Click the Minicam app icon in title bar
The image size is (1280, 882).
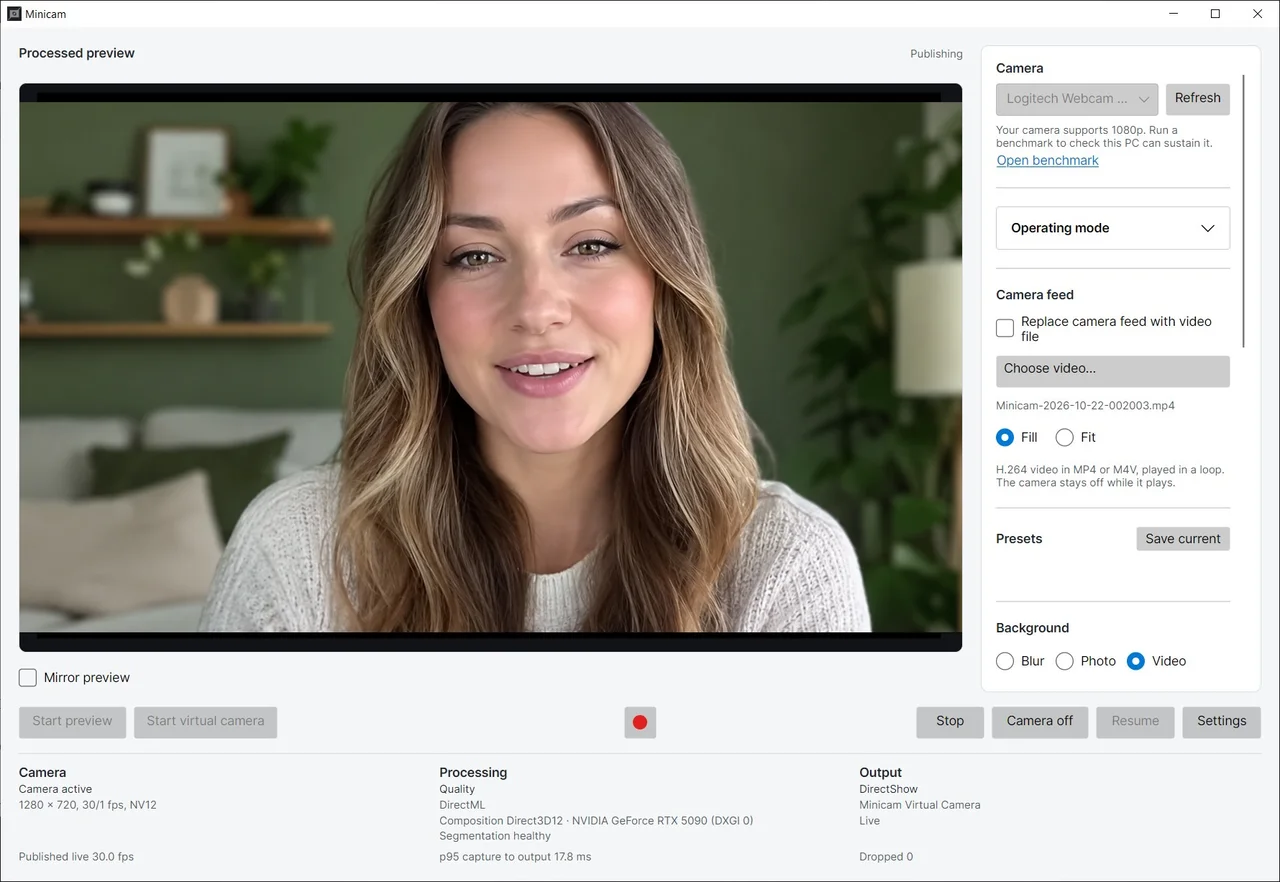point(14,14)
